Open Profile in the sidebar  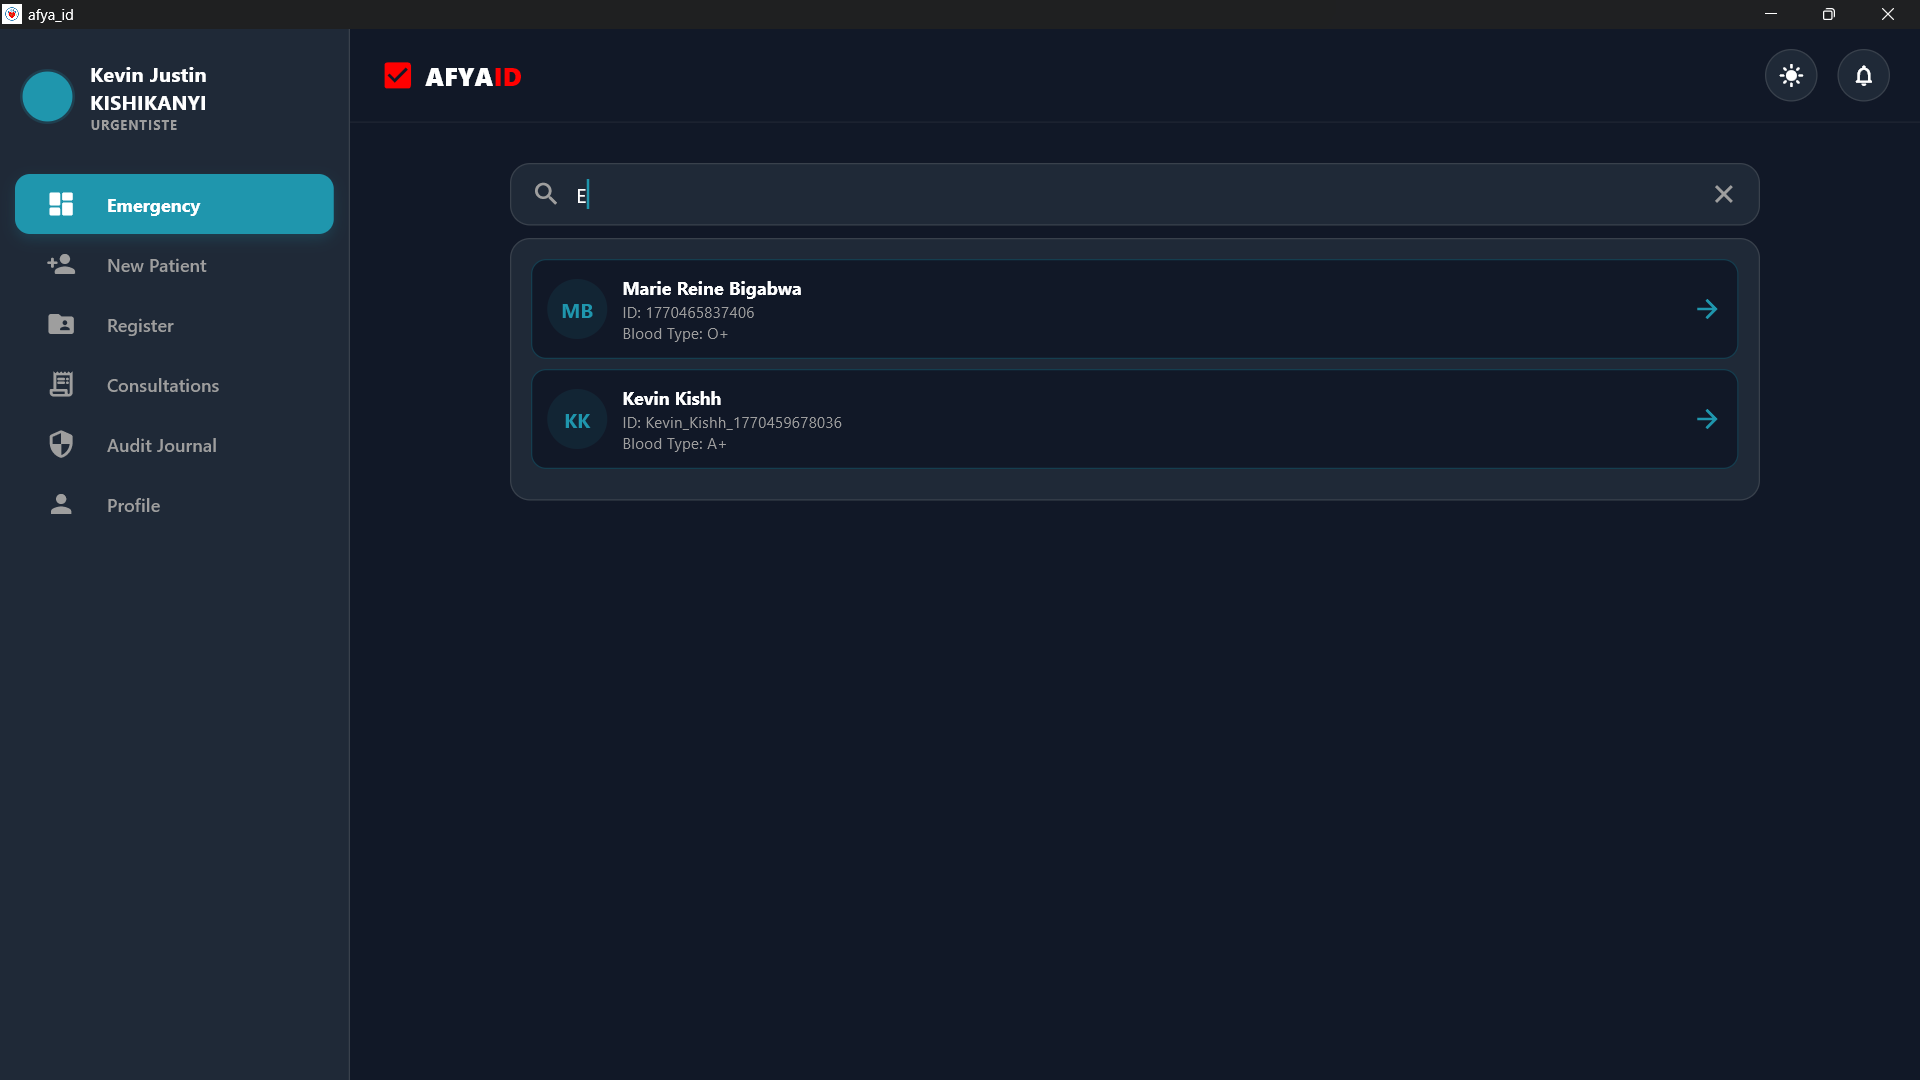tap(133, 505)
